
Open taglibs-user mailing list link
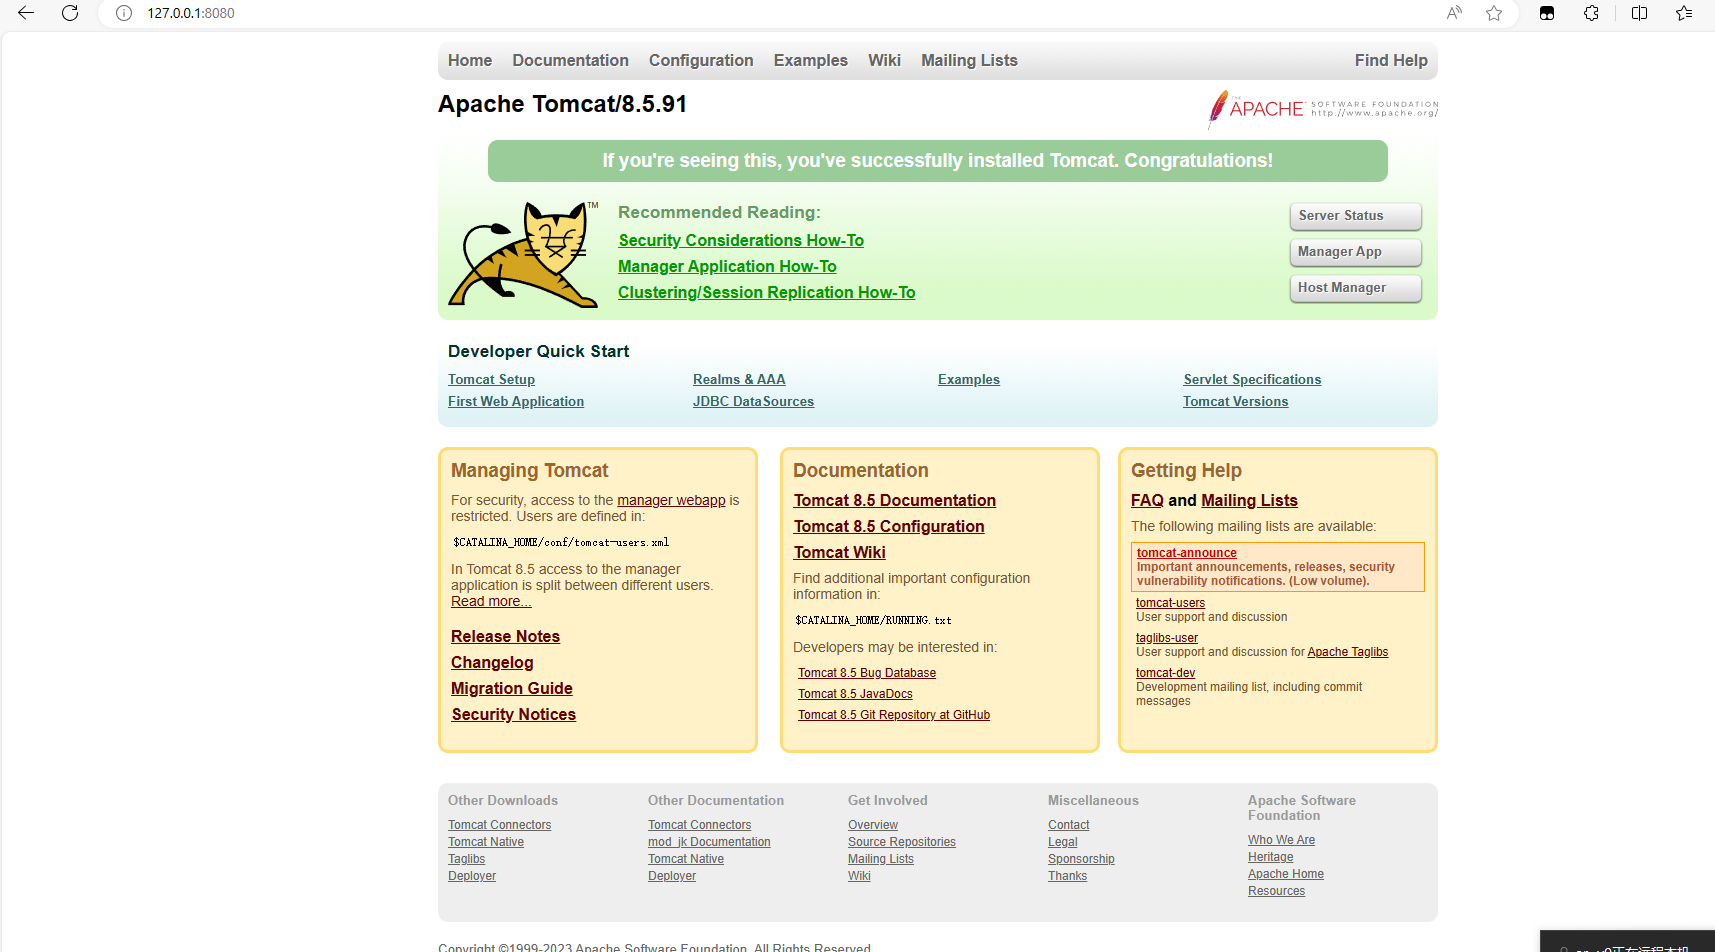point(1167,638)
